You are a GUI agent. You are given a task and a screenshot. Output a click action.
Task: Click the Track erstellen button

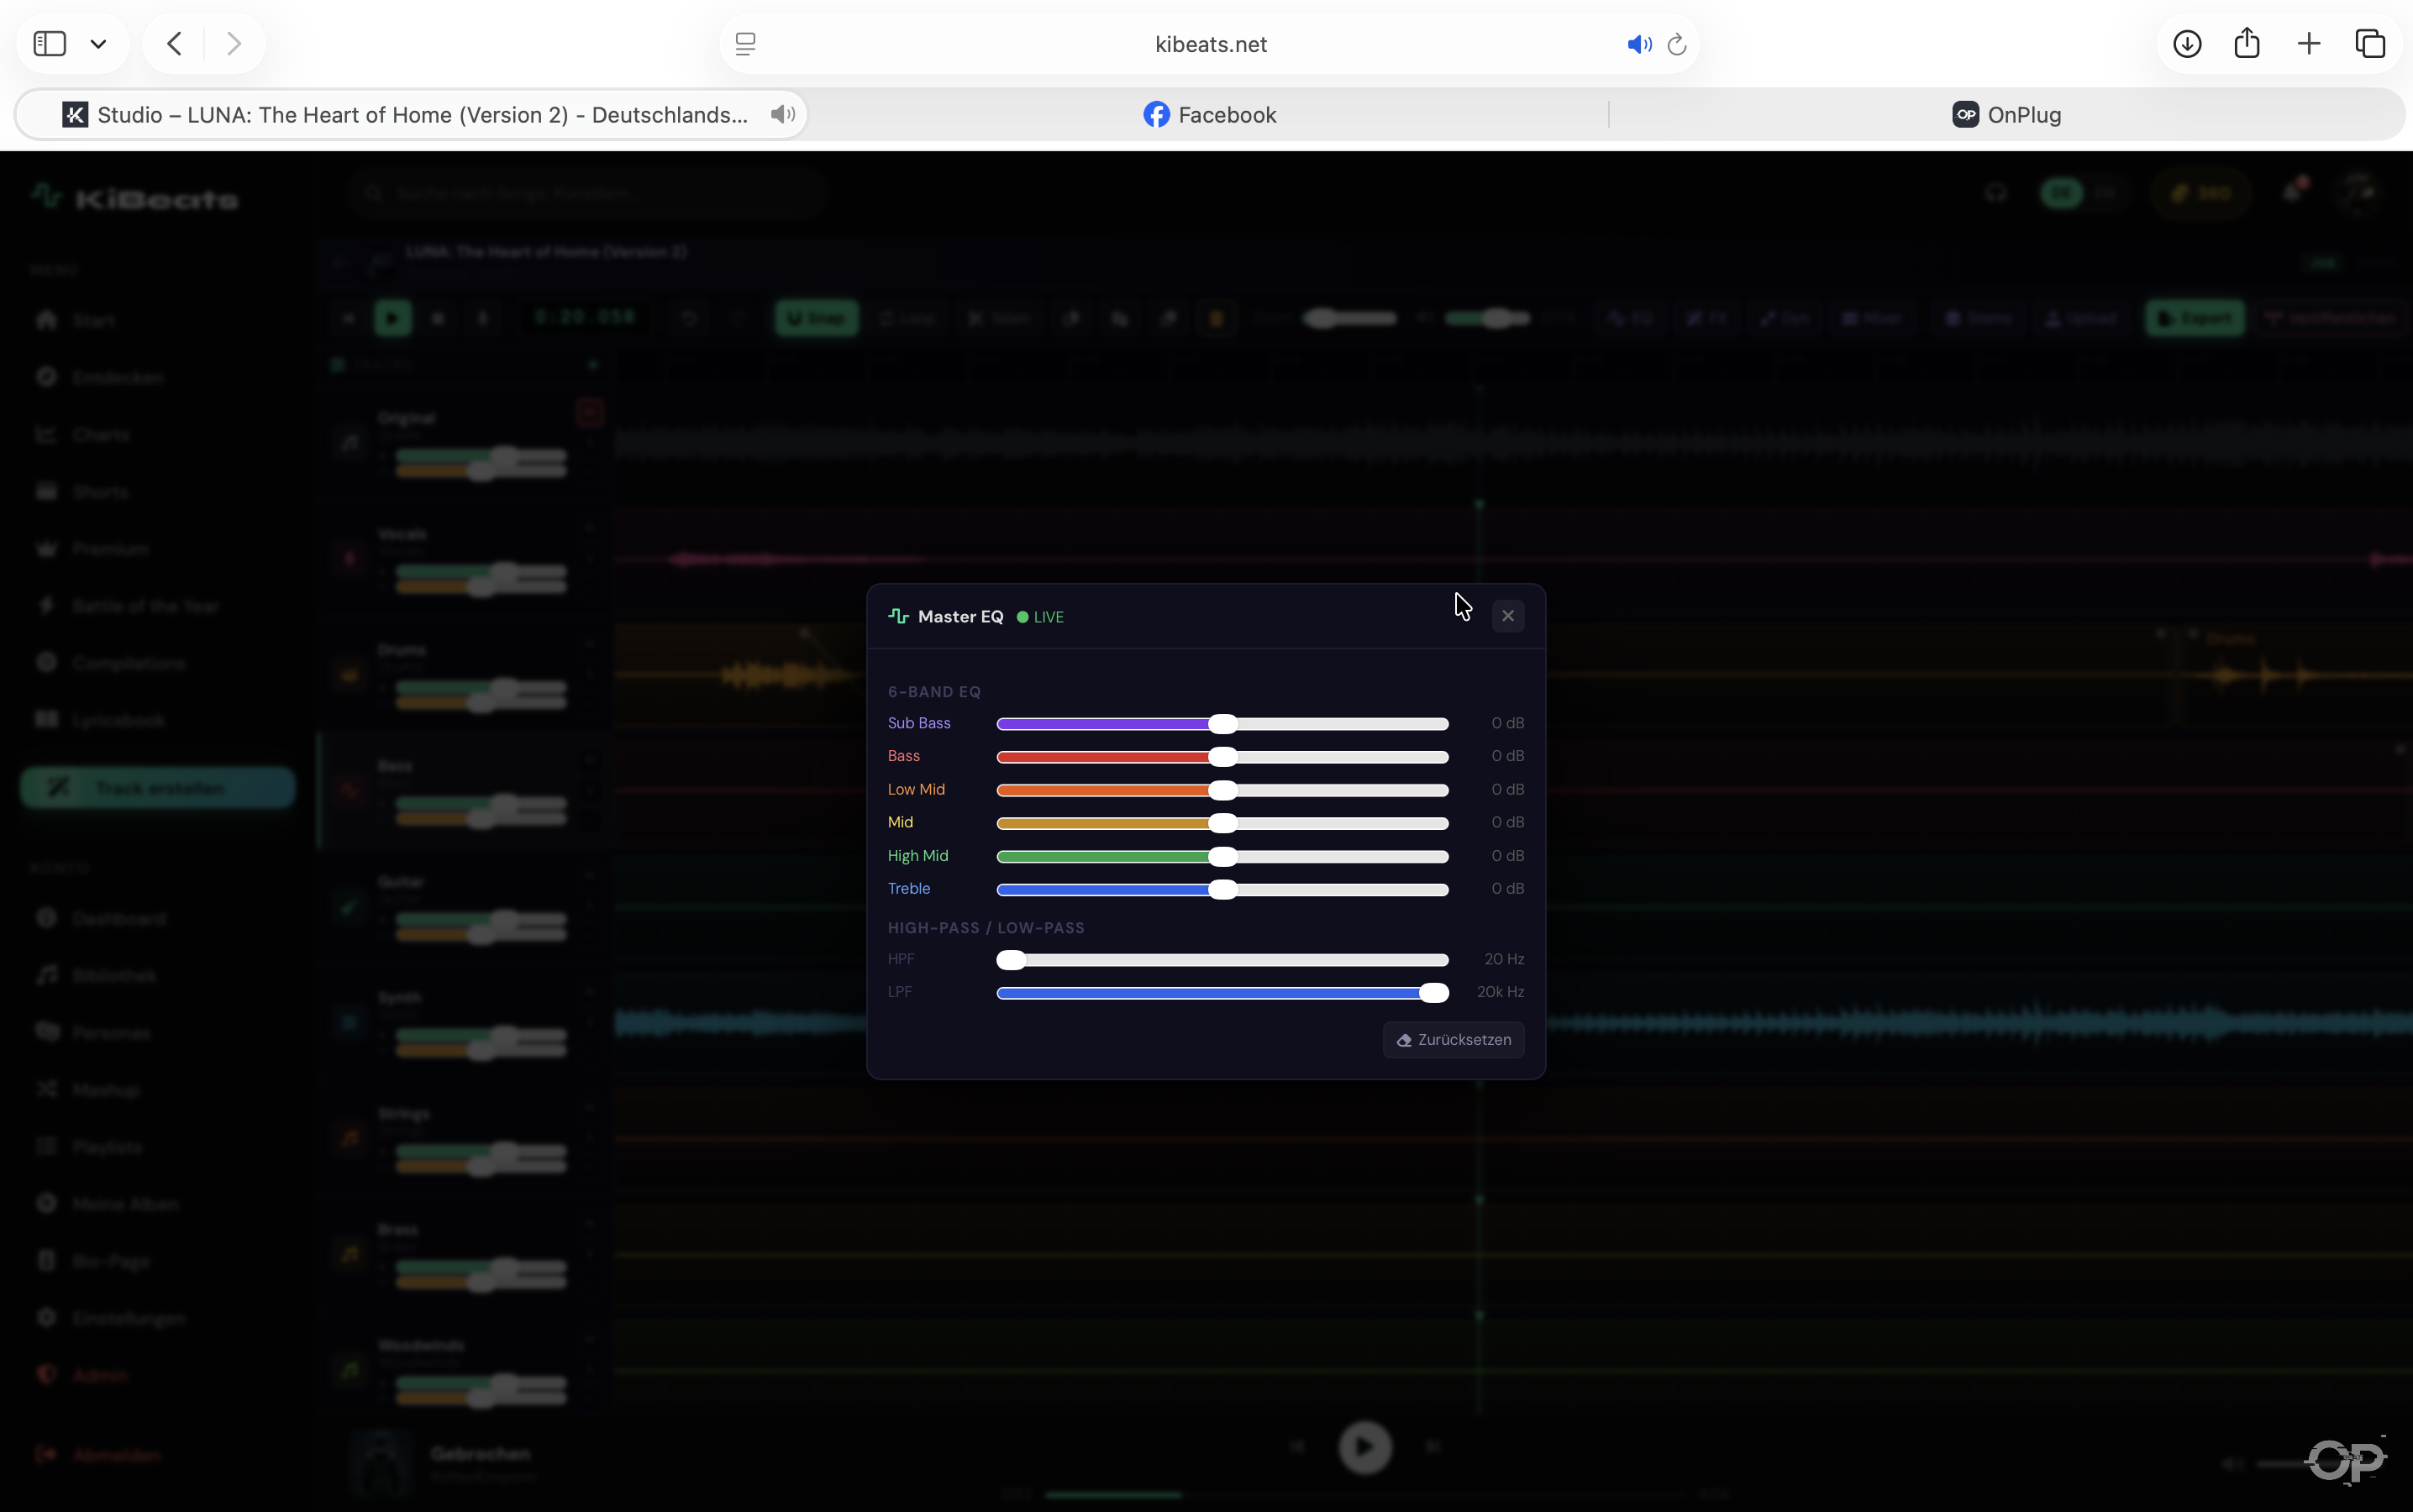(x=158, y=788)
